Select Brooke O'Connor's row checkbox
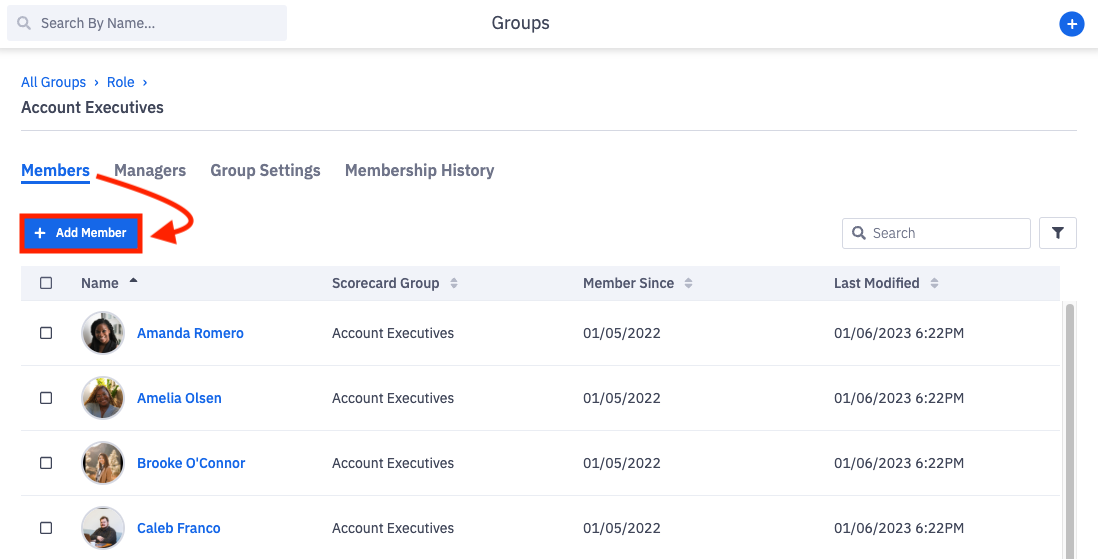Viewport: 1098px width, 559px height. click(x=46, y=463)
